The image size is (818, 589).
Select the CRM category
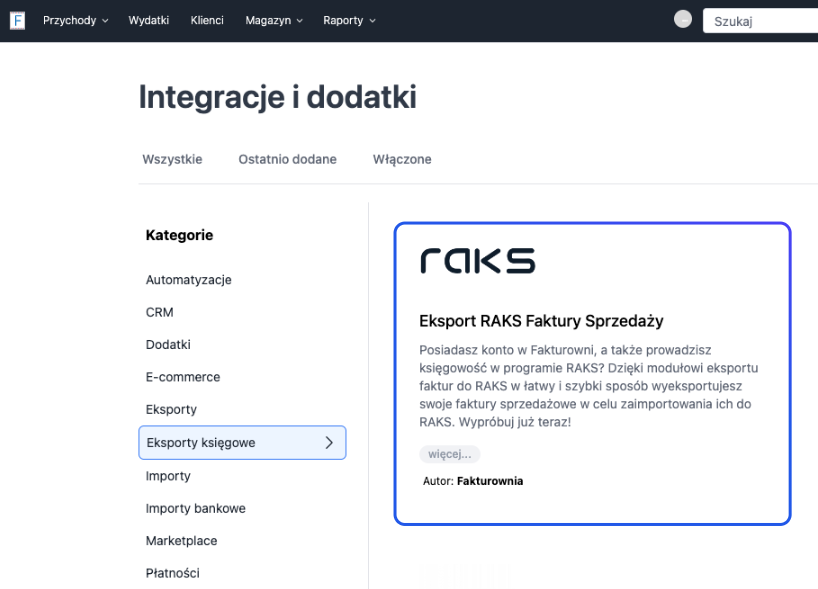coord(159,312)
